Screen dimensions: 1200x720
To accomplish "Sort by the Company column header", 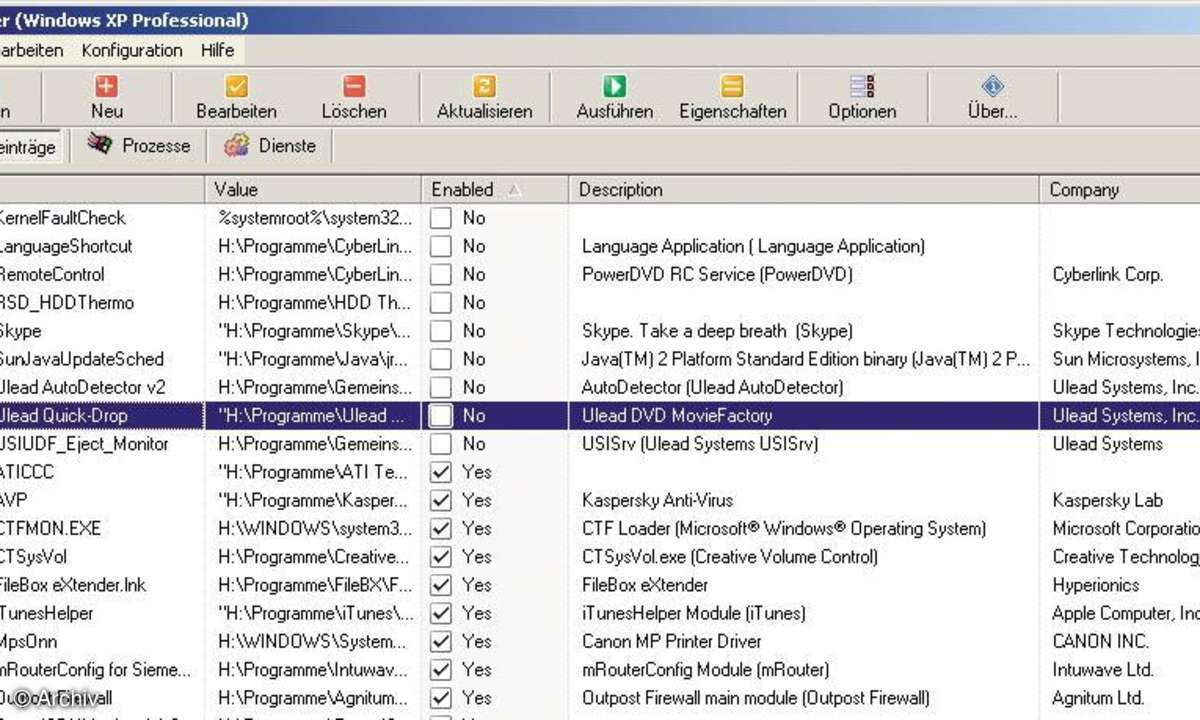I will 1120,189.
